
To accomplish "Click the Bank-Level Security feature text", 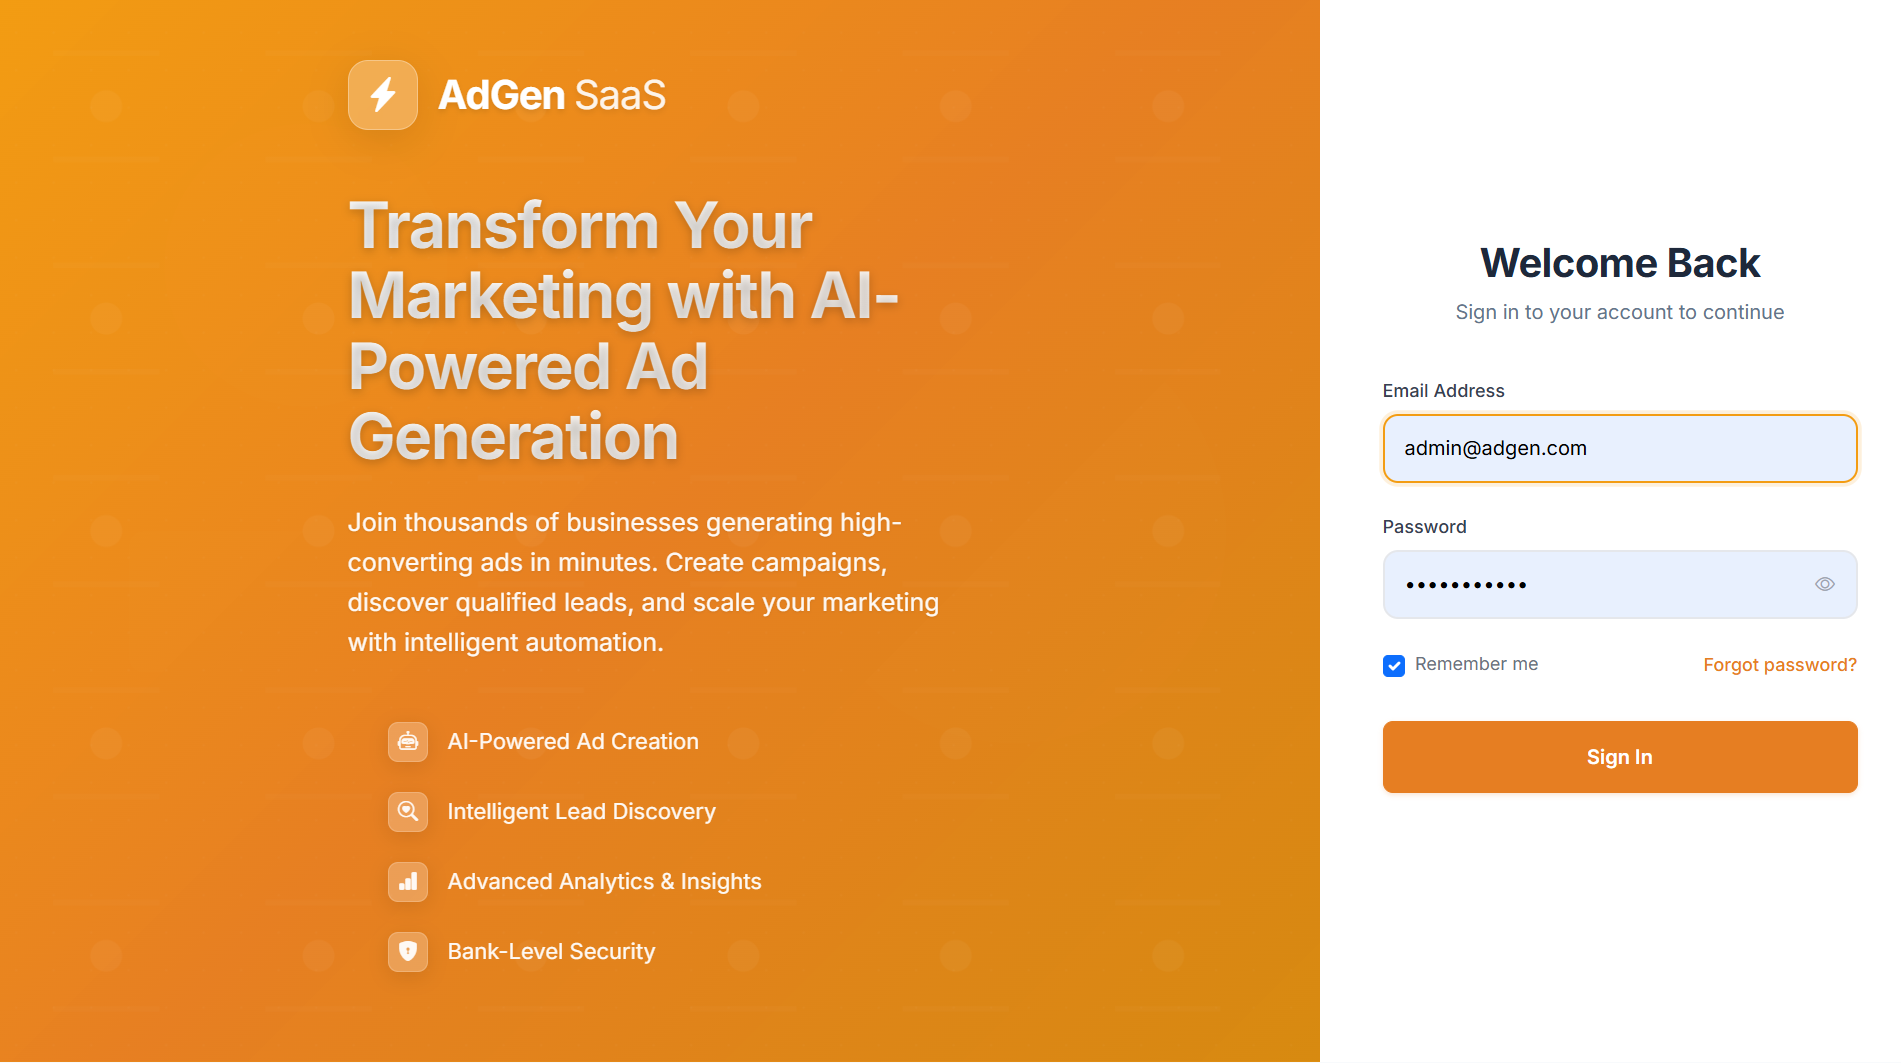I will 551,952.
